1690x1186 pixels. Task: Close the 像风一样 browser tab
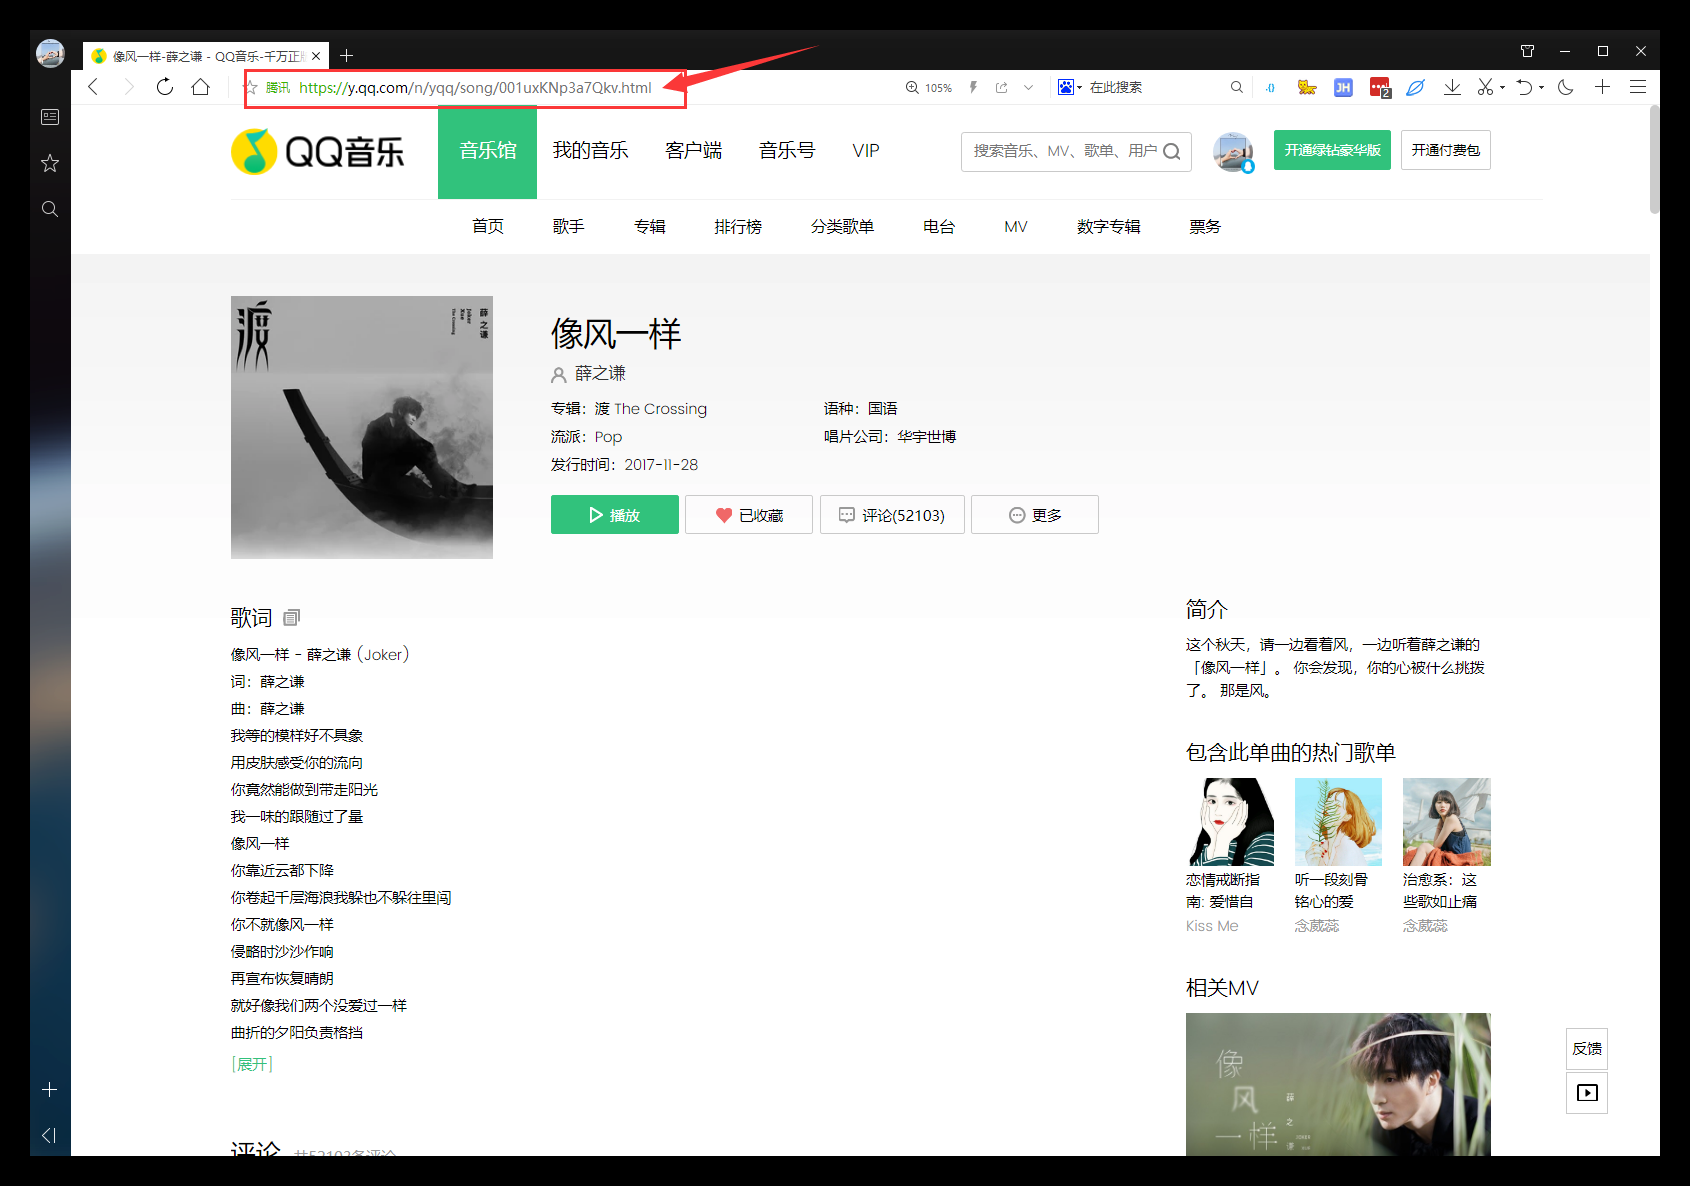pyautogui.click(x=316, y=56)
